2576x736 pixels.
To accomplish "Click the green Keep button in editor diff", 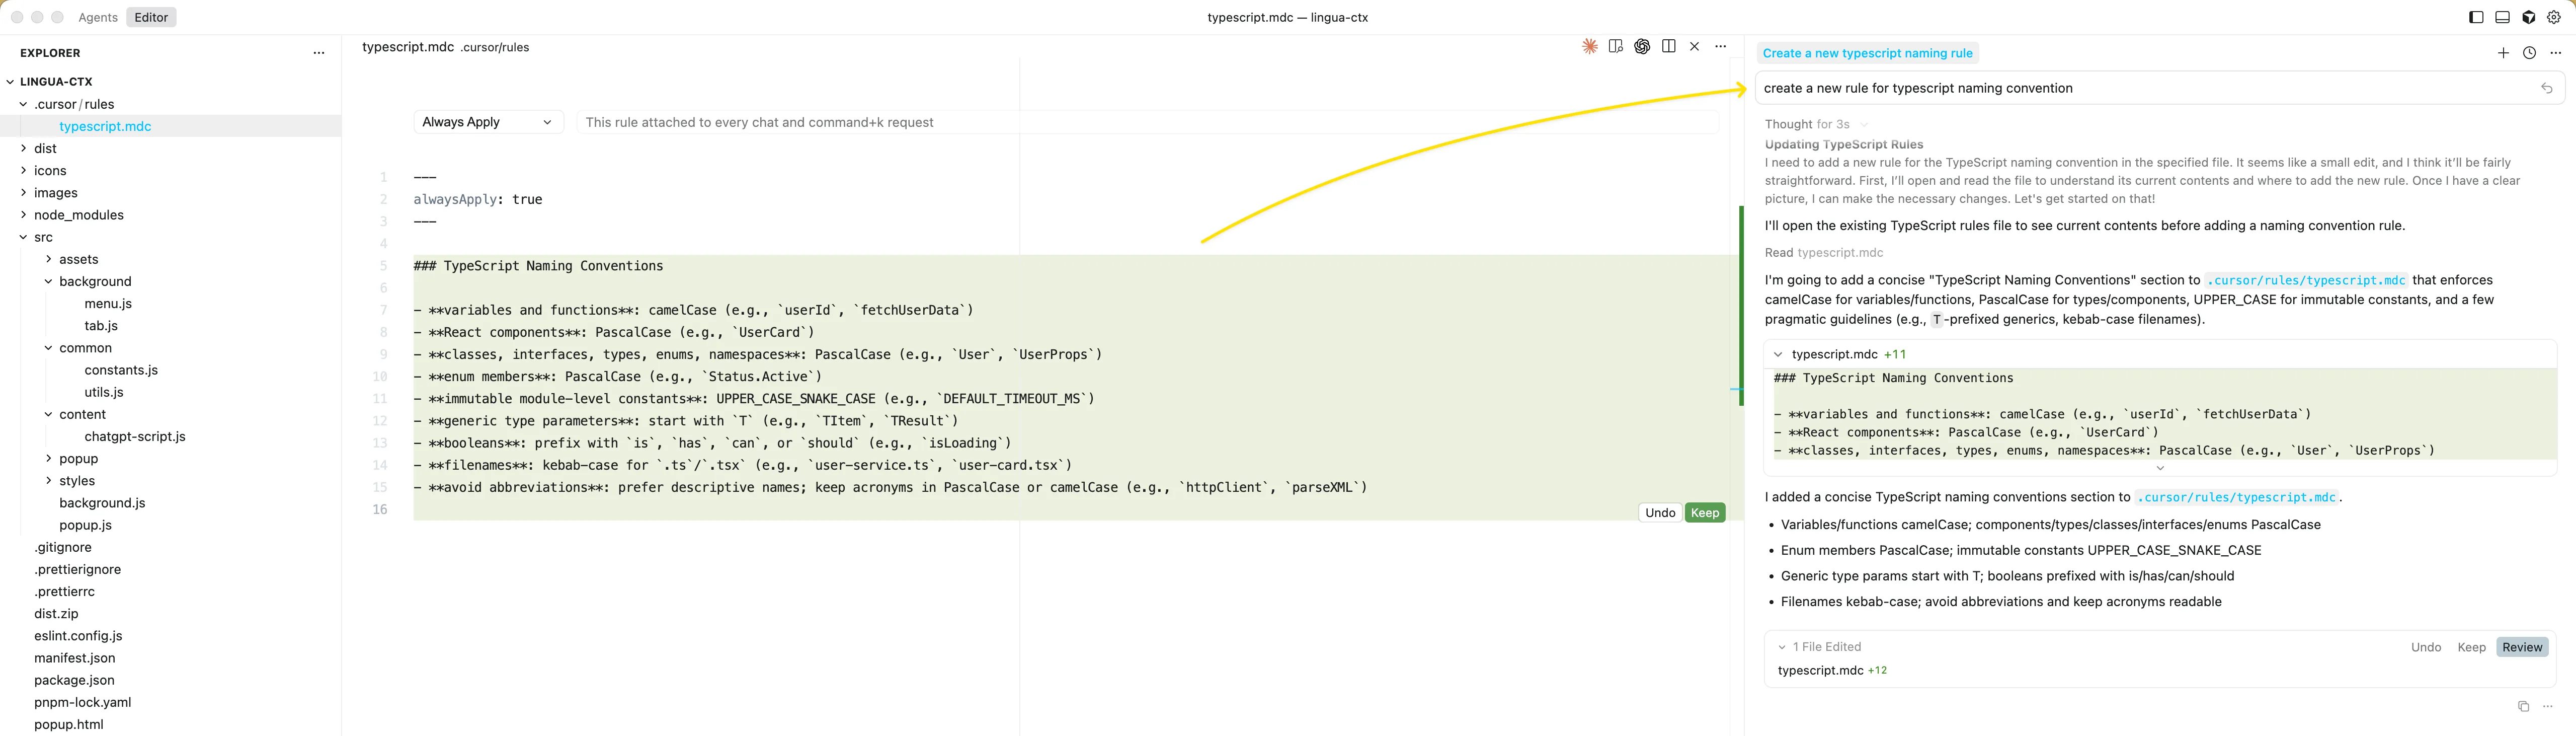I will (x=1705, y=513).
